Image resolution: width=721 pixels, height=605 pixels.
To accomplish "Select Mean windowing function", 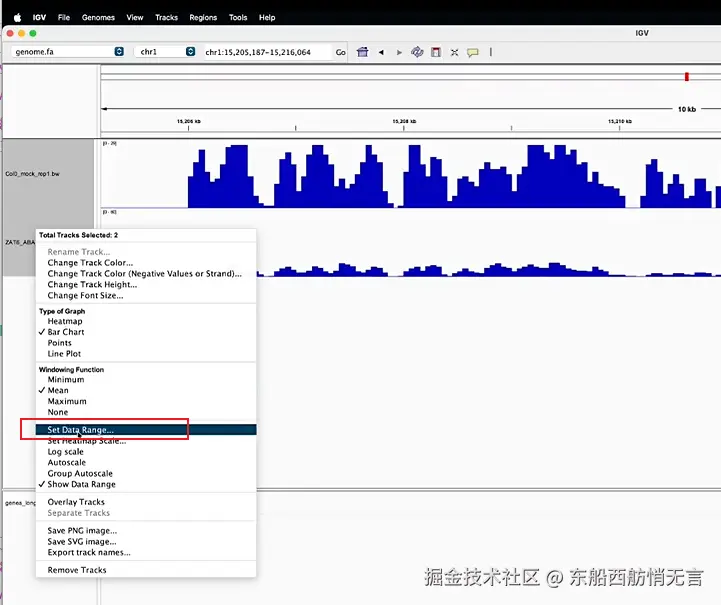I will (x=146, y=390).
